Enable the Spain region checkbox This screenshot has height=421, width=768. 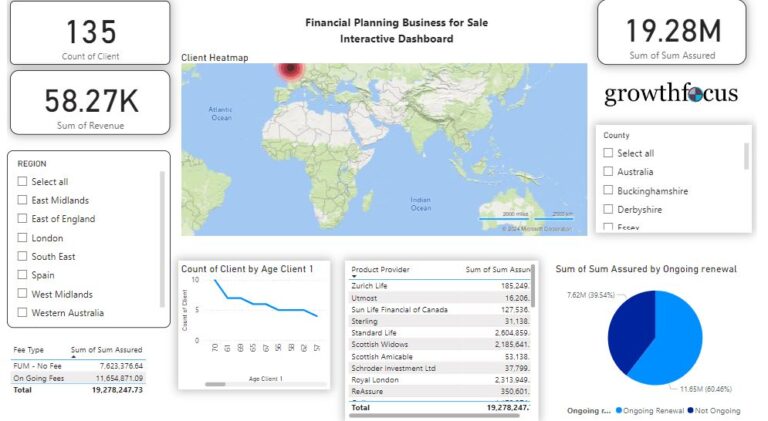22,276
